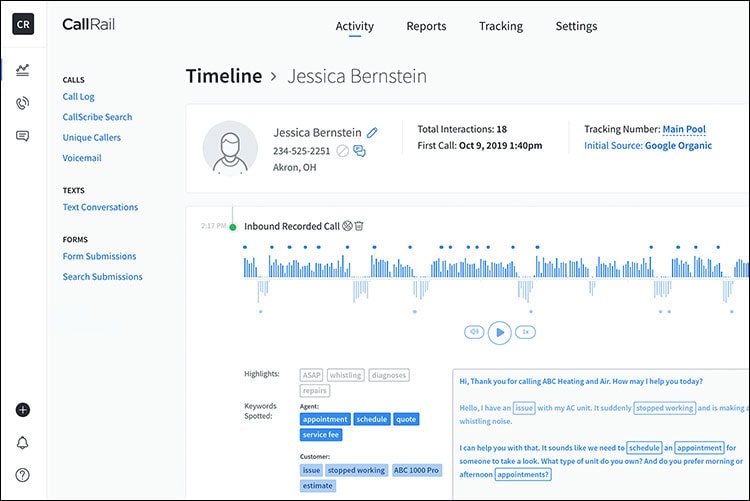This screenshot has height=501, width=750.
Task: Toggle the recording volume button
Action: point(474,332)
